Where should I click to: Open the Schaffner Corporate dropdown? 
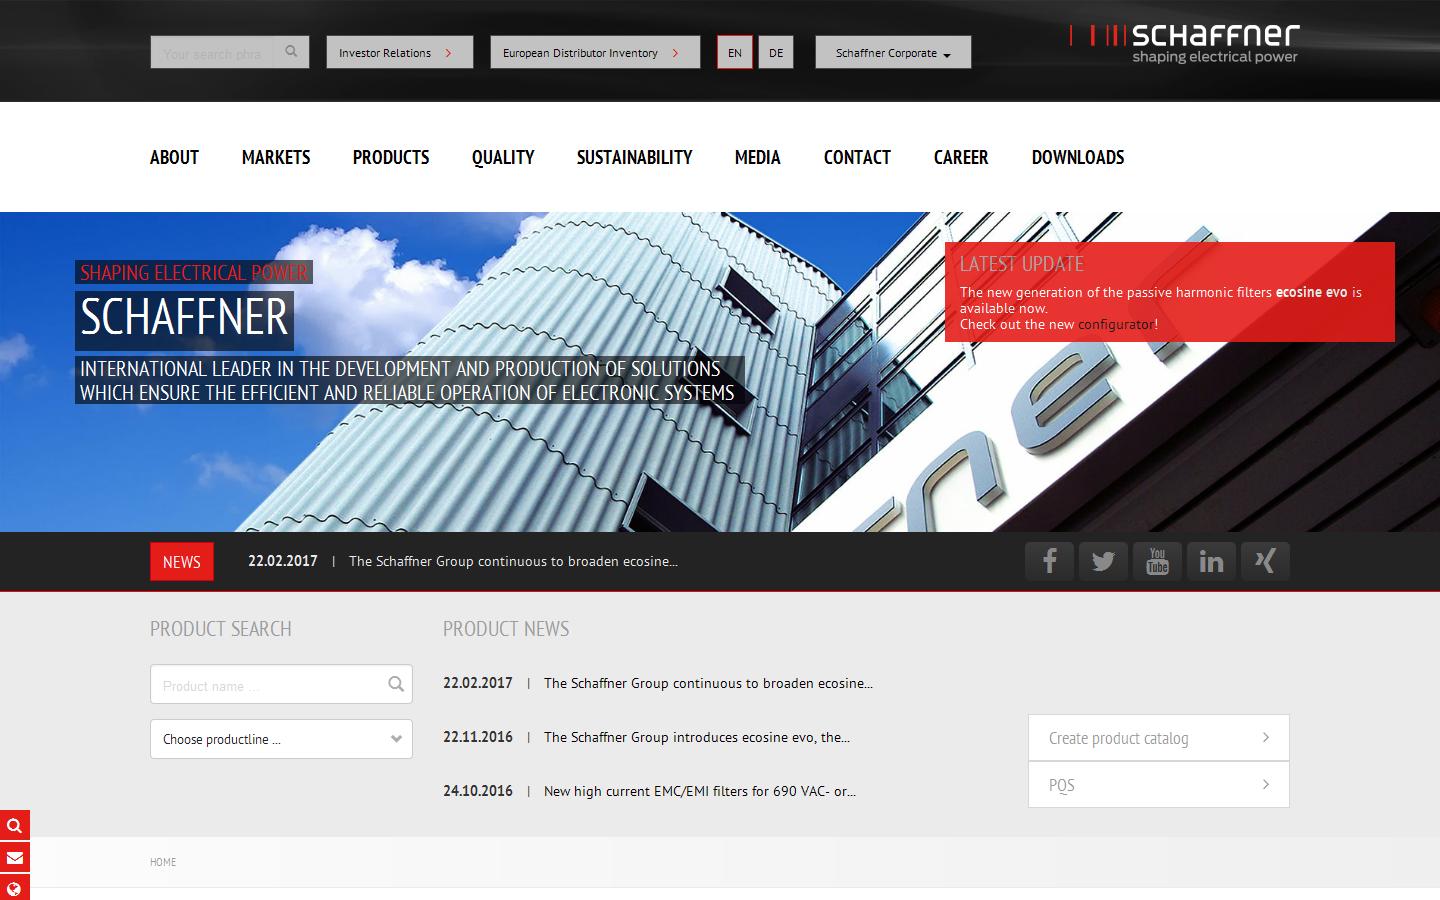(893, 52)
